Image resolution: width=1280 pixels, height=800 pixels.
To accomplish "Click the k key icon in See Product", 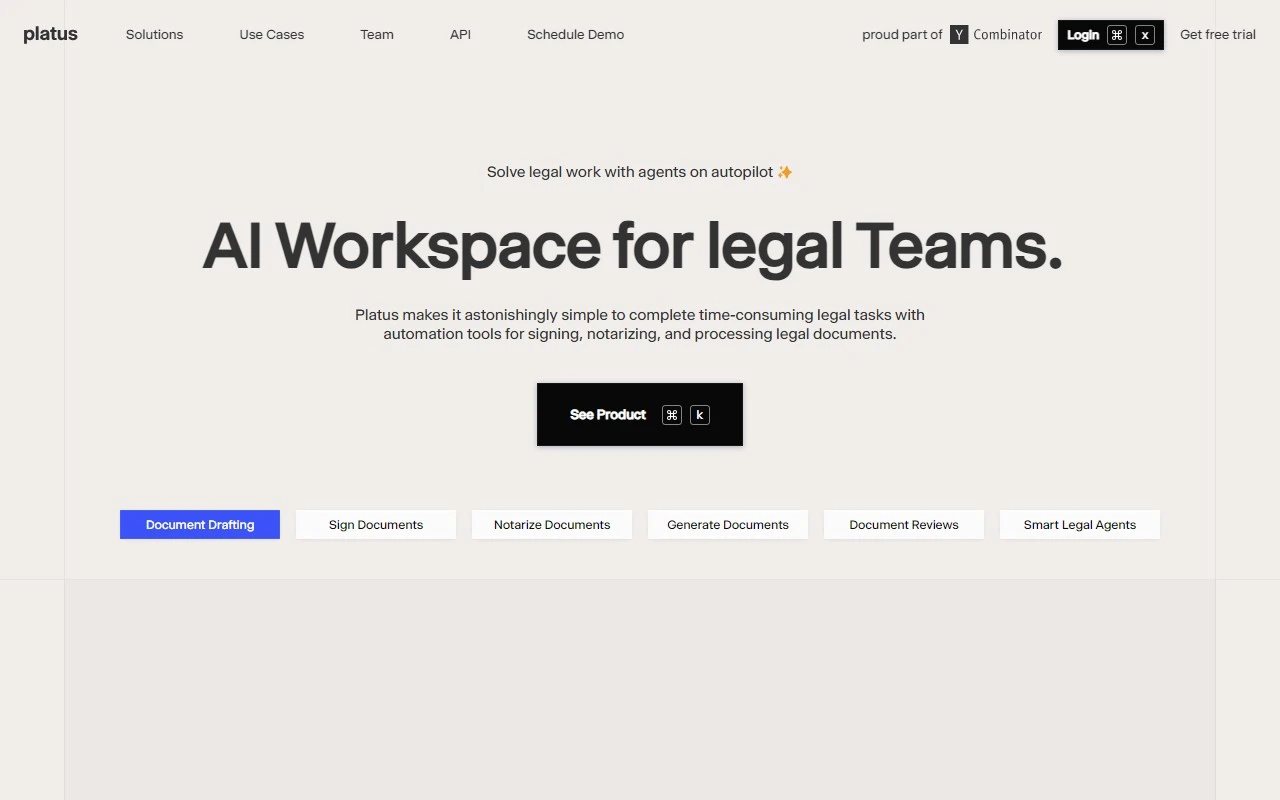I will click(x=700, y=415).
